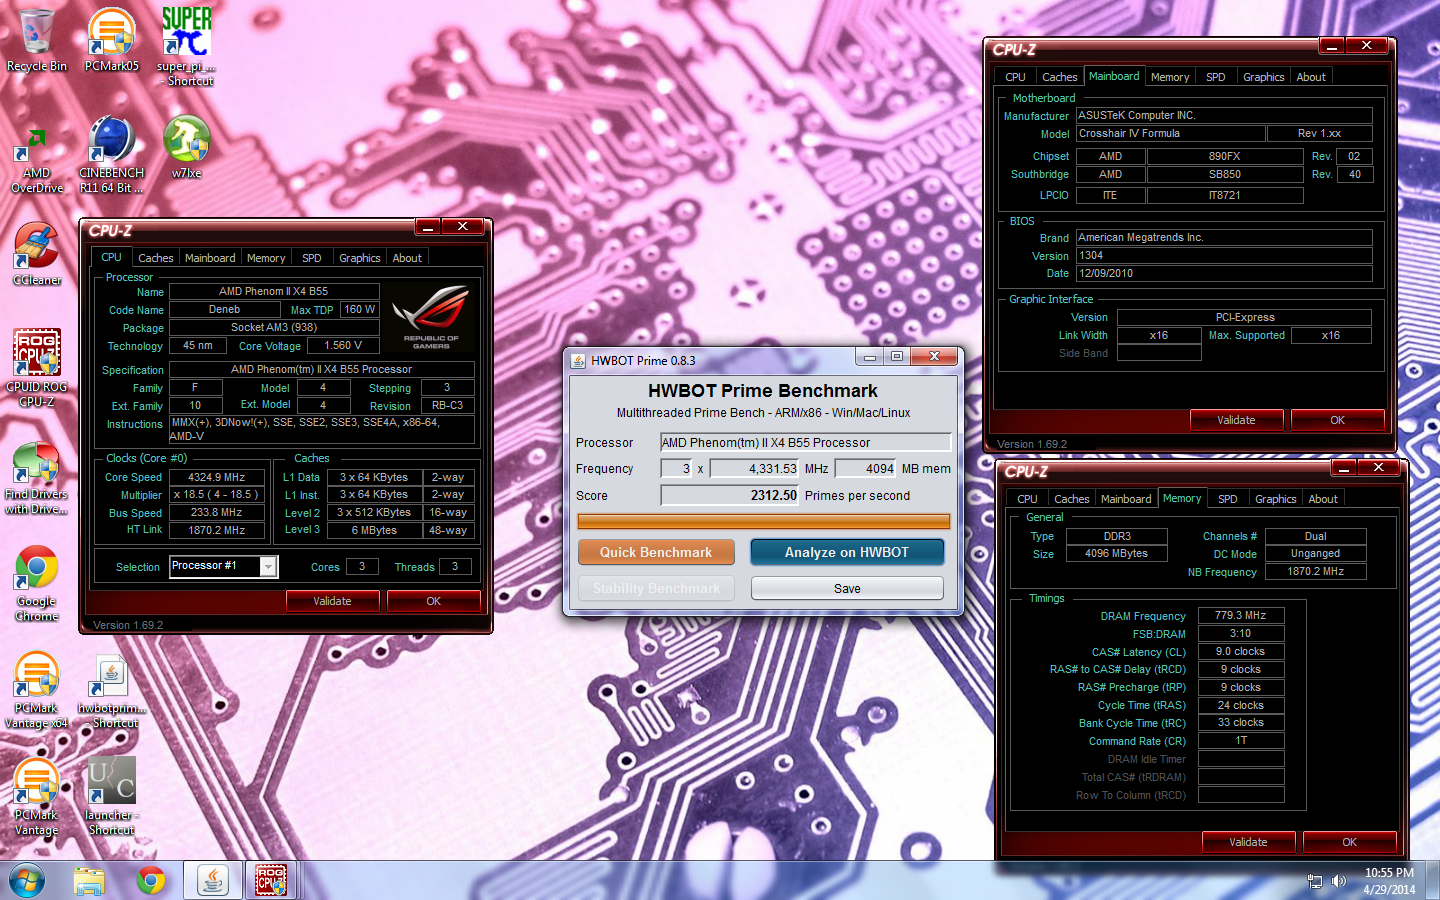Image resolution: width=1440 pixels, height=900 pixels.
Task: Click Quick Benchmark button
Action: (x=656, y=552)
